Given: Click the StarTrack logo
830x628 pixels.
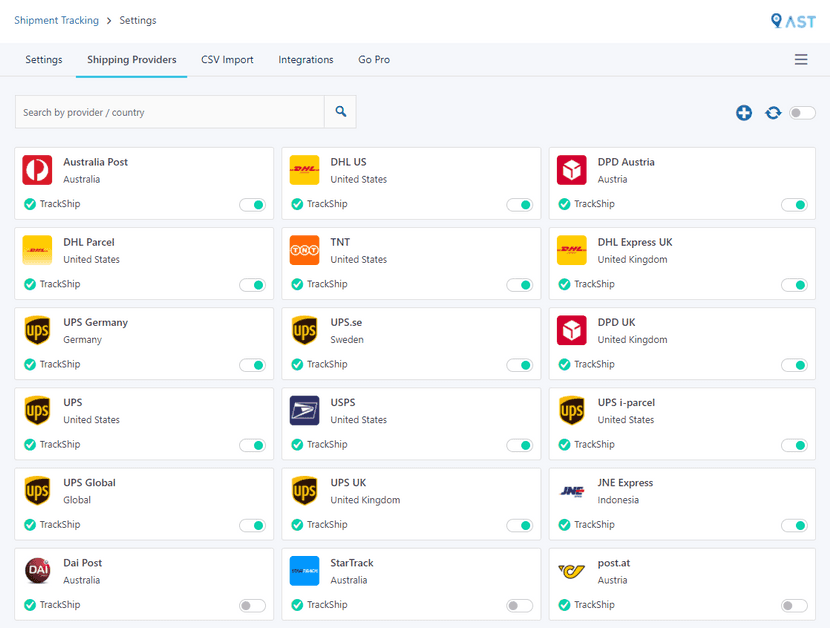Looking at the screenshot, I should 305,571.
